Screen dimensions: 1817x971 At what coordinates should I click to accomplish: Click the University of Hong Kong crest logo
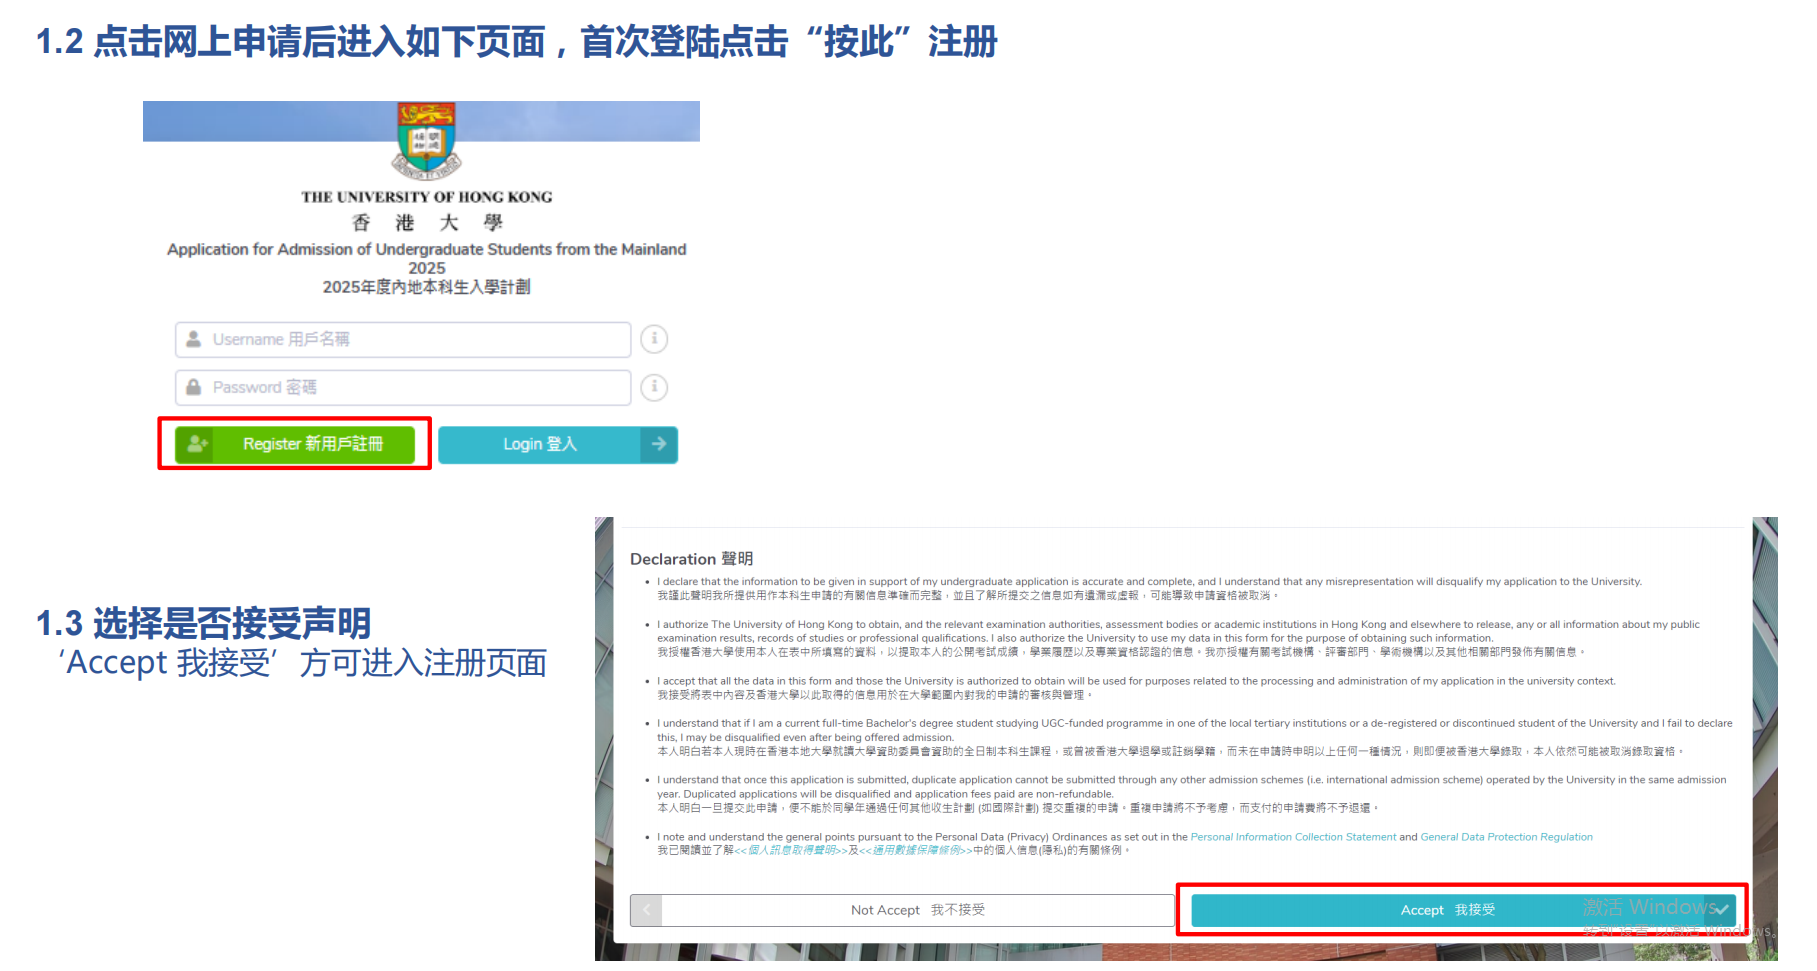click(426, 140)
